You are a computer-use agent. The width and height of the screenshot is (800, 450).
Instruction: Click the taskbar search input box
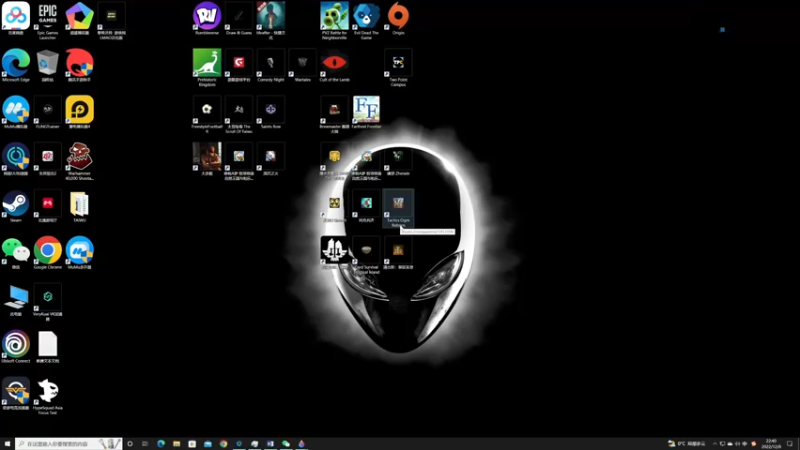(68, 444)
